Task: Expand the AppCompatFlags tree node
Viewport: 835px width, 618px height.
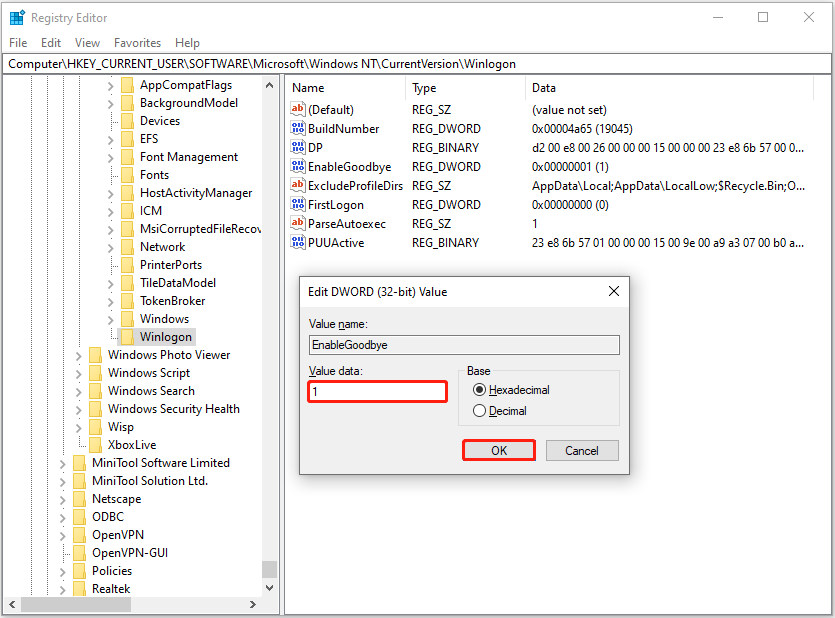Action: [x=110, y=86]
